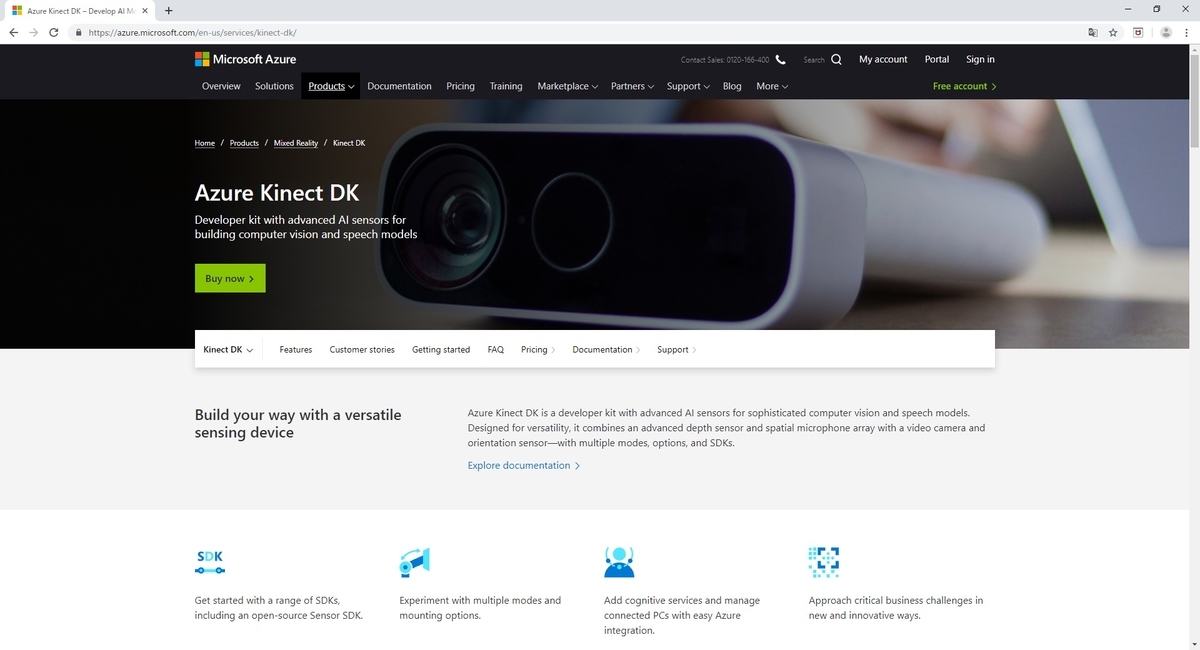Jump to Customer stories in sub-nav

point(362,350)
